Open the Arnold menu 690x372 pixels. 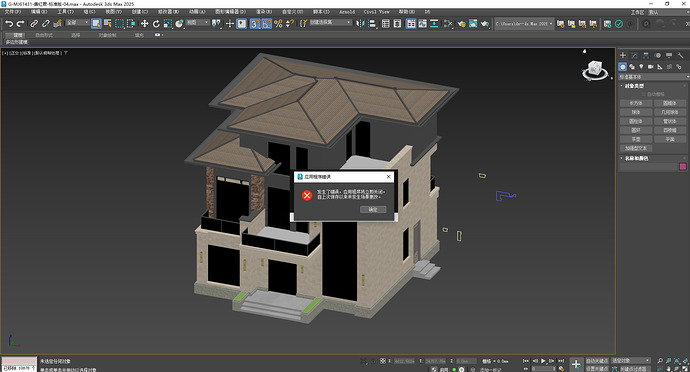(347, 12)
